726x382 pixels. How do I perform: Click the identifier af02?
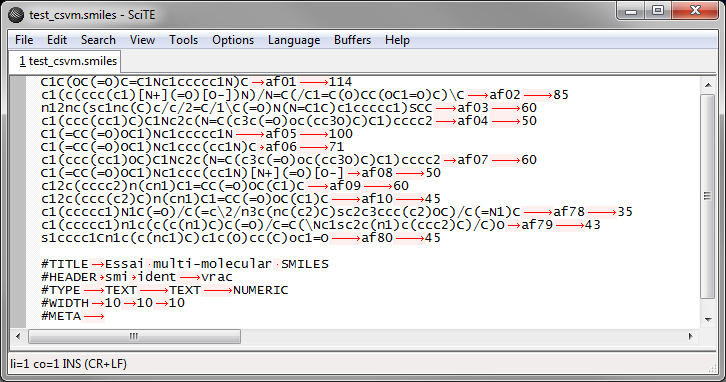click(505, 95)
